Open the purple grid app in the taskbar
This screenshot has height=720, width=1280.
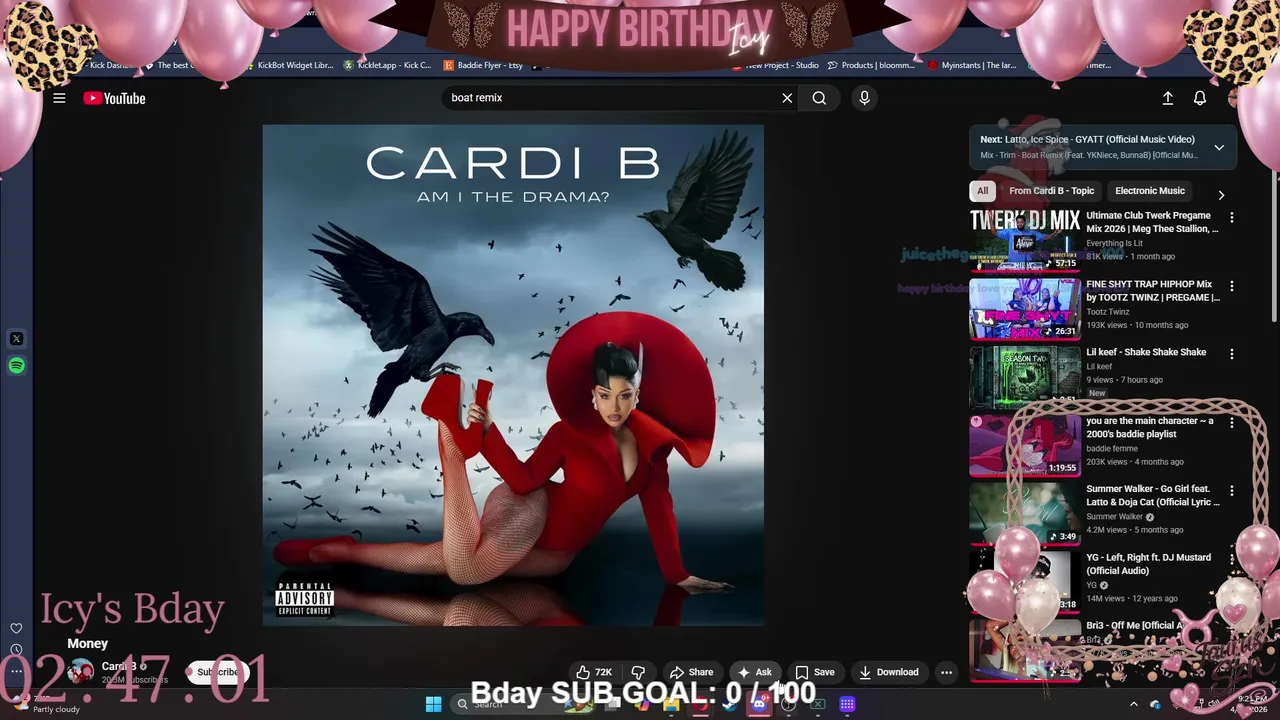[x=847, y=704]
